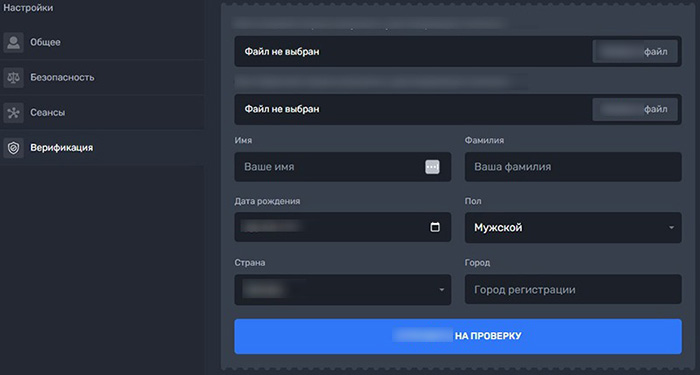Open the Безопасность settings section

point(102,78)
